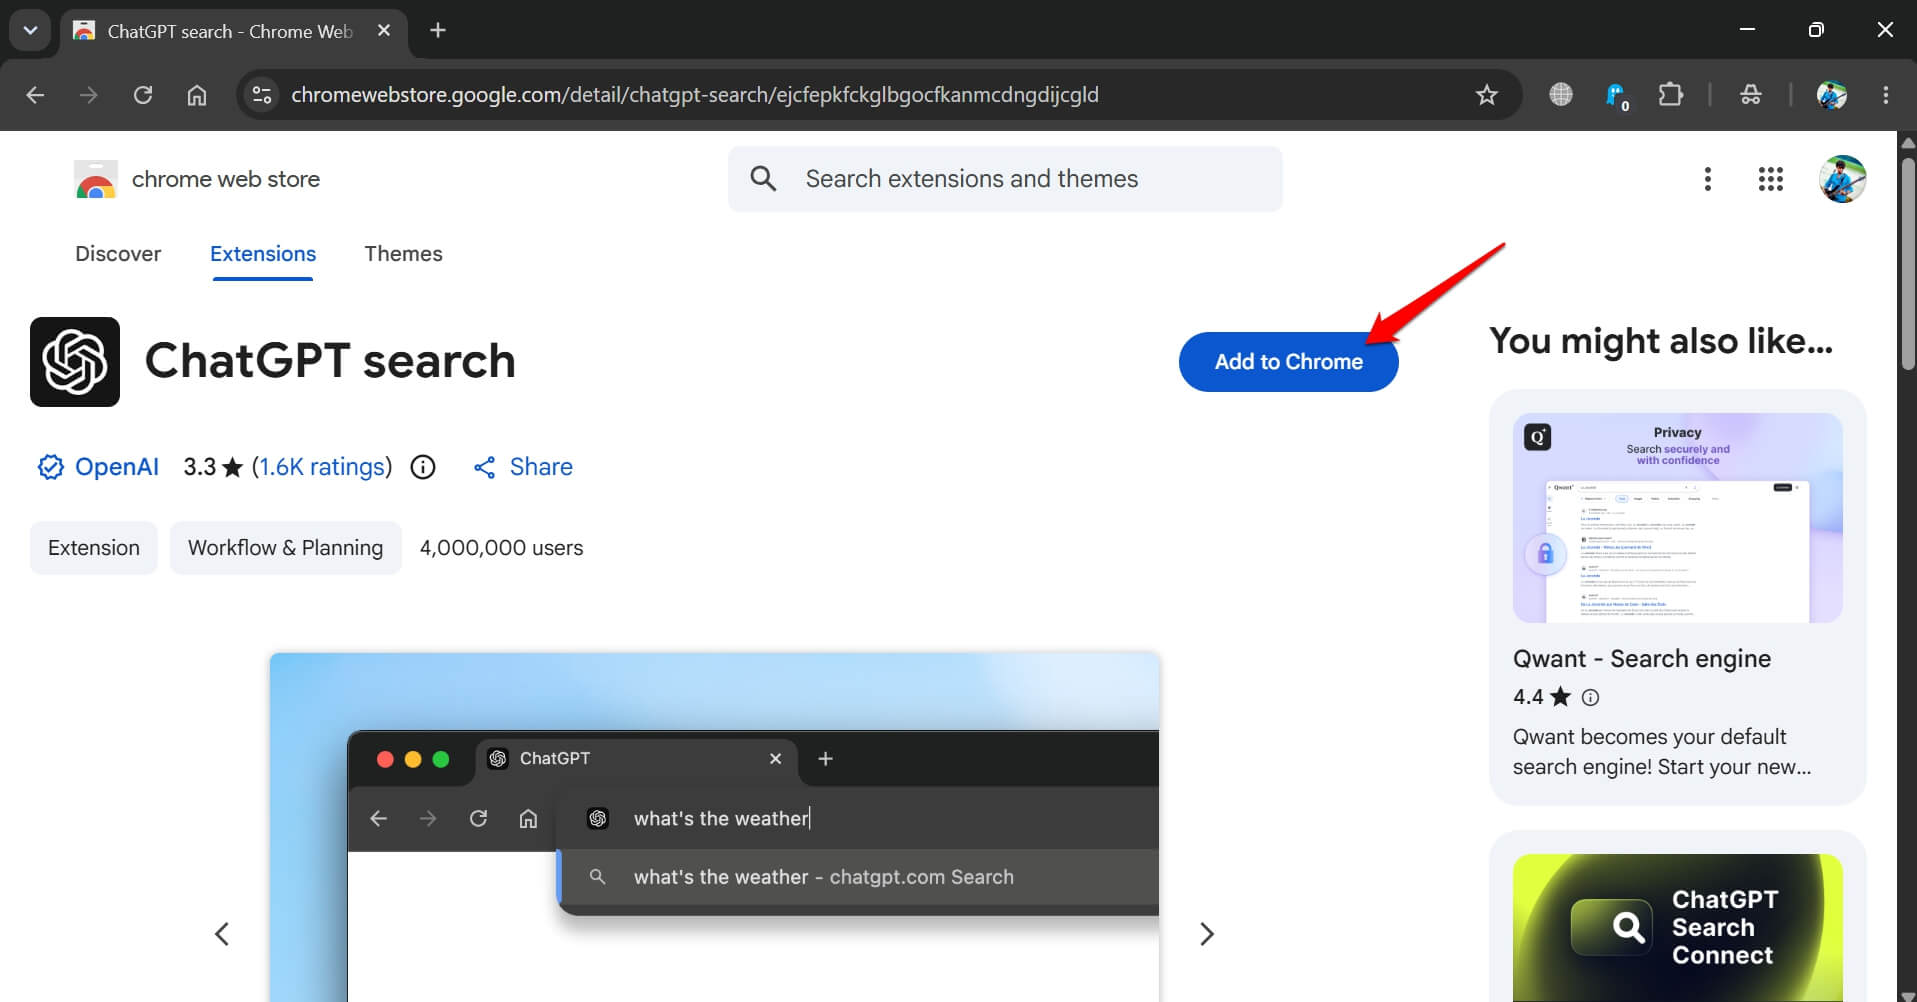Open the tab search dropdown arrow
This screenshot has width=1917, height=1002.
click(x=30, y=30)
